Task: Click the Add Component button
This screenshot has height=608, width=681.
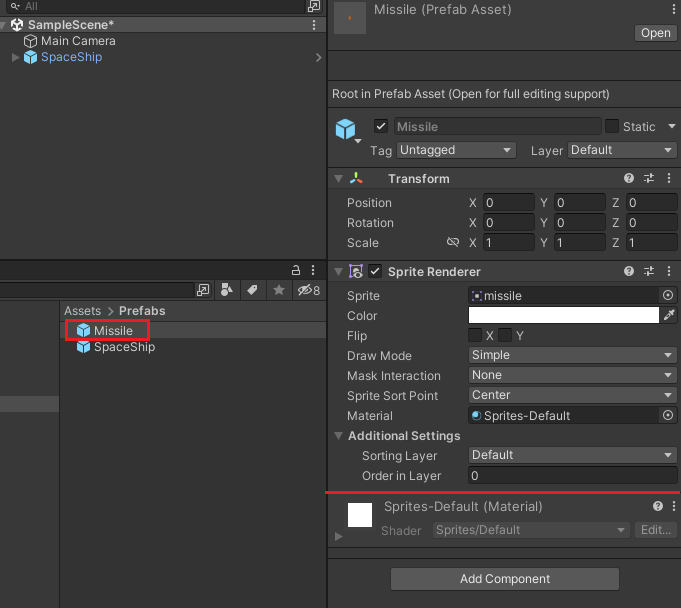Action: pyautogui.click(x=505, y=579)
